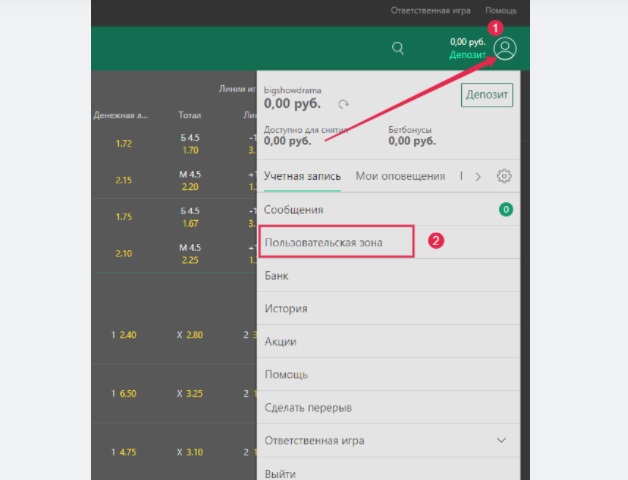
Task: Click Доступно для снятия amount
Action: click(287, 141)
